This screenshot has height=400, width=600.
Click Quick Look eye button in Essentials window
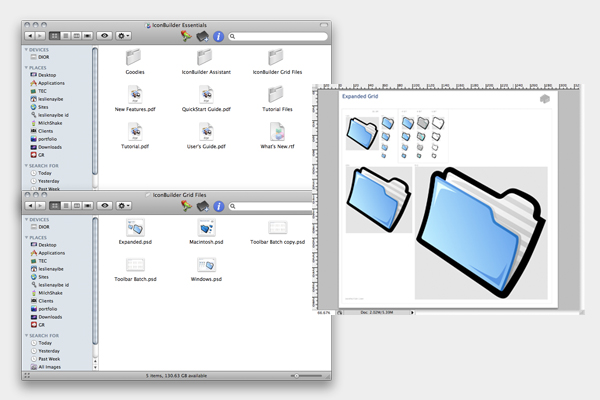click(x=104, y=36)
